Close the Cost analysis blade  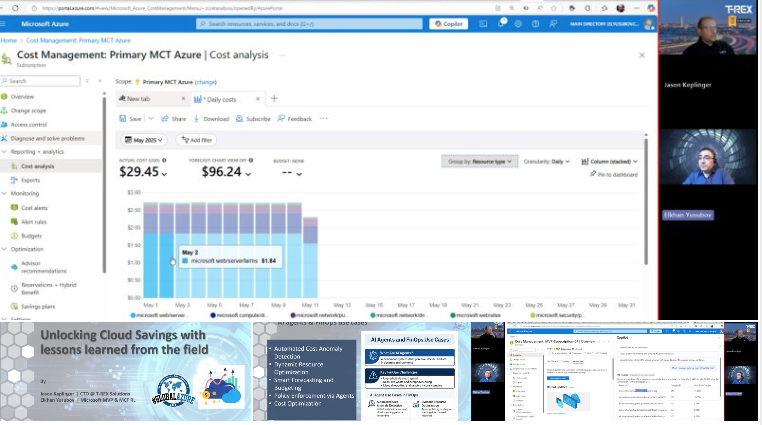coord(641,55)
